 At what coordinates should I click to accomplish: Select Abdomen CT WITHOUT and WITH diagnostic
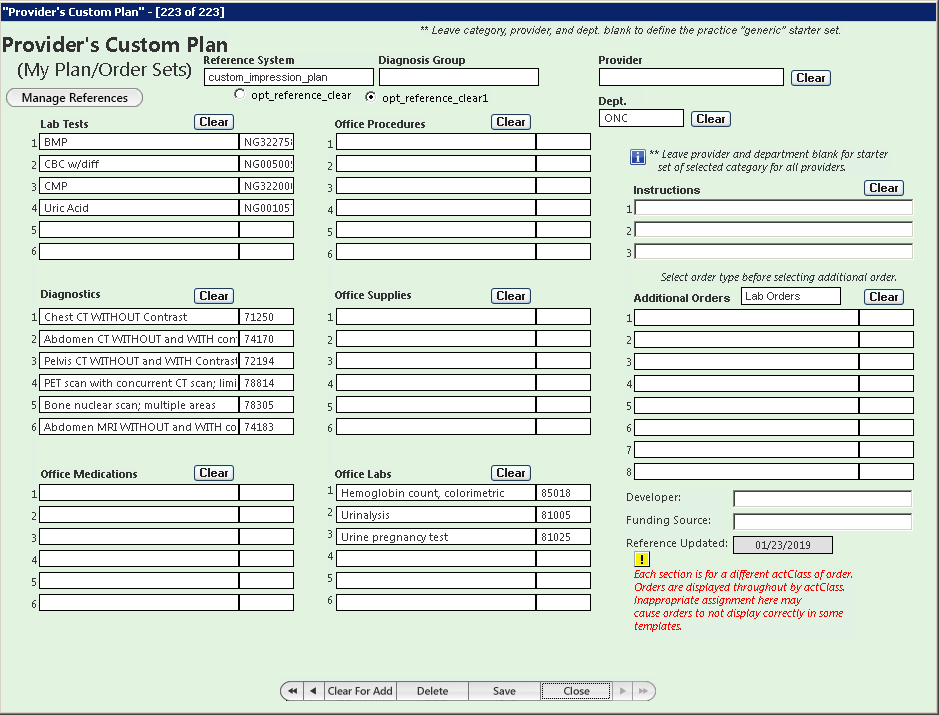click(139, 339)
